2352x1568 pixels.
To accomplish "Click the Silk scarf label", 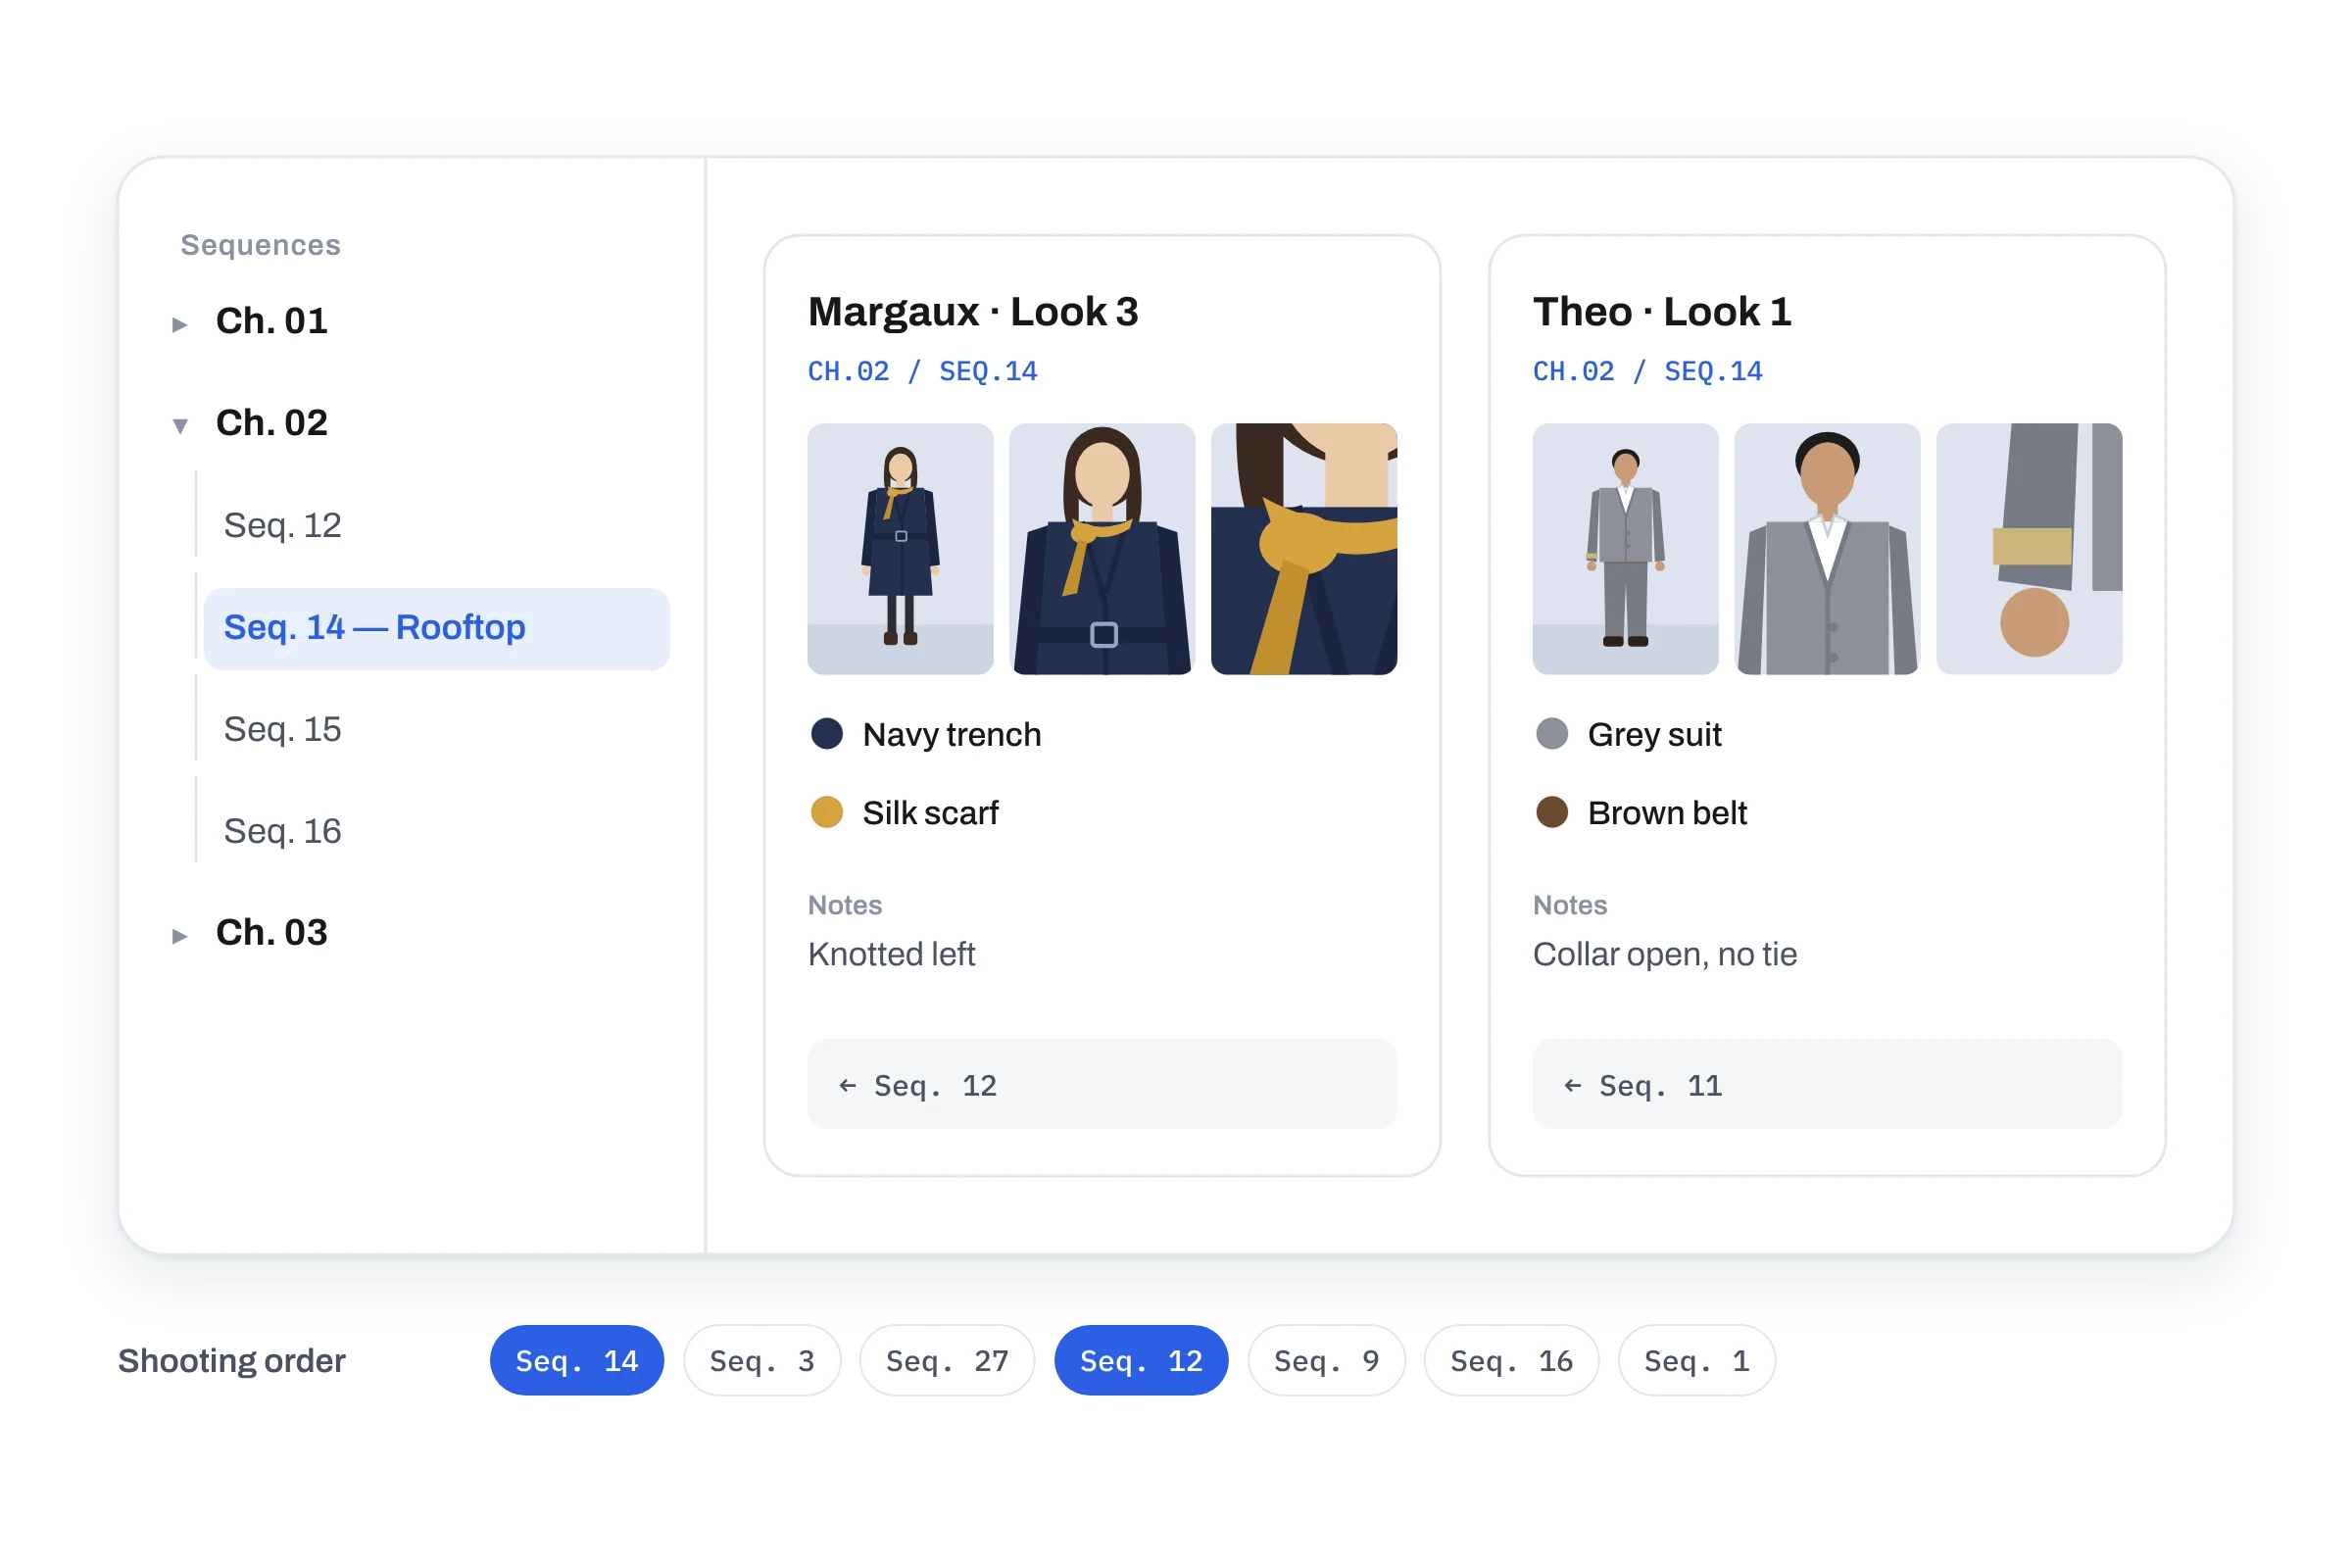I will tap(930, 813).
